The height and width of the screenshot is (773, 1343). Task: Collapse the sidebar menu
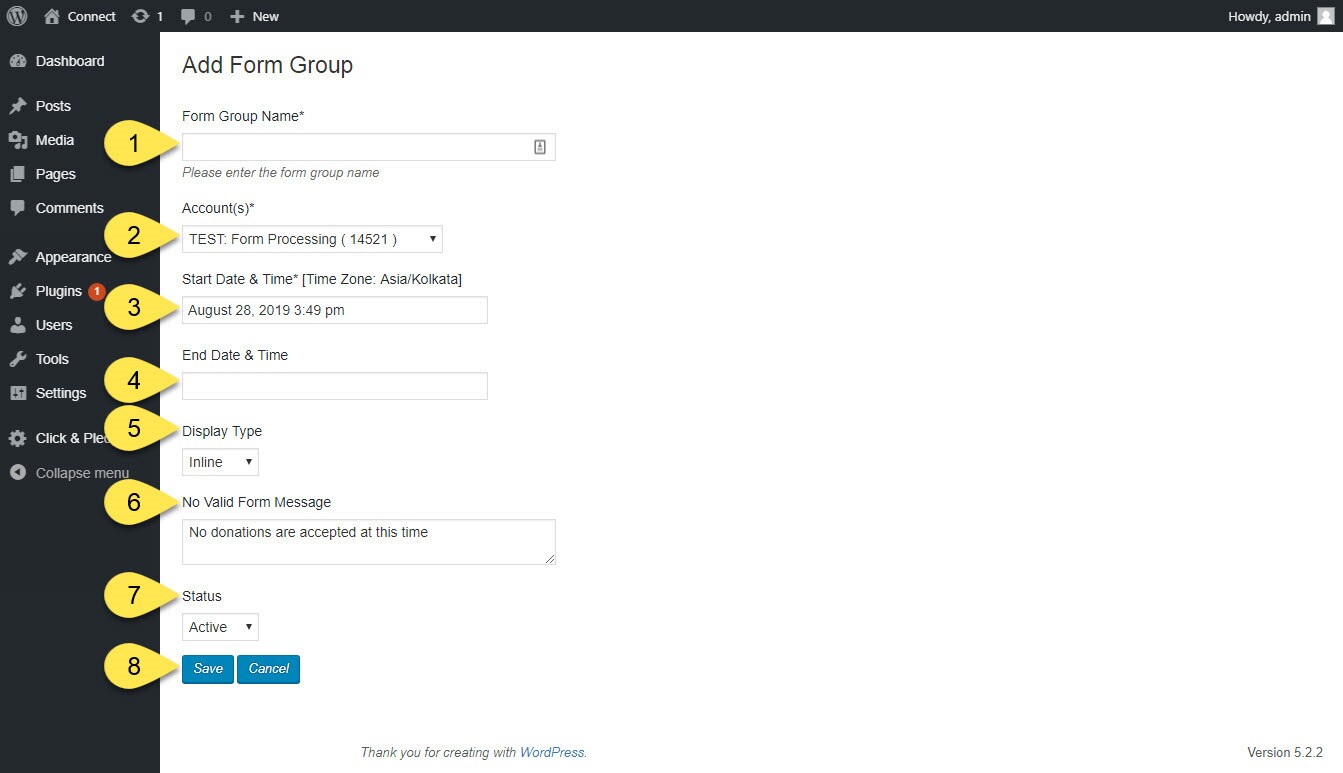coord(80,473)
